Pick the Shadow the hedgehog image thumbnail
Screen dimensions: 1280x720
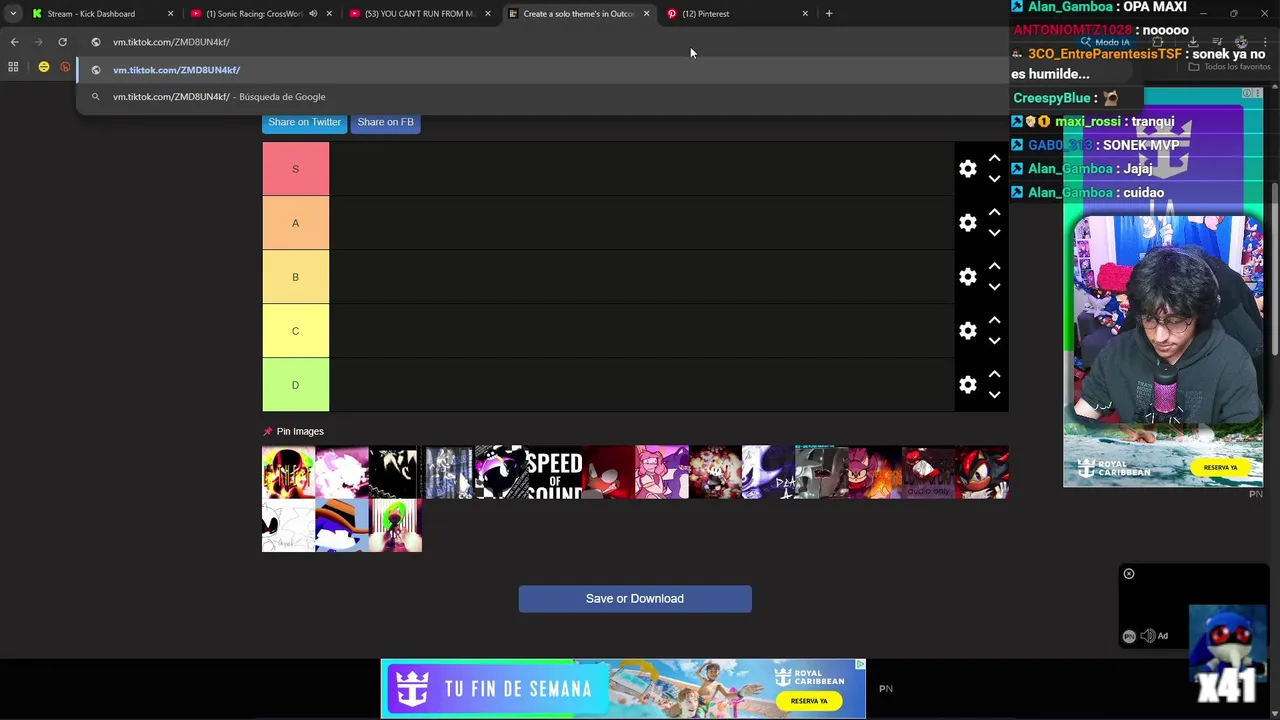click(x=982, y=472)
